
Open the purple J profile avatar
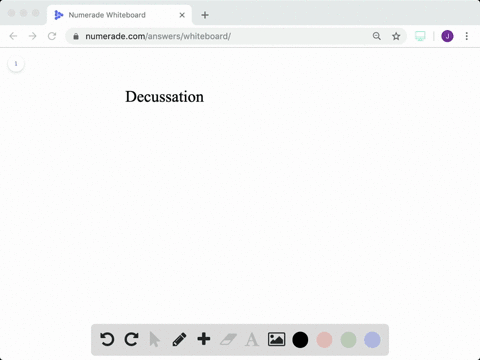pyautogui.click(x=447, y=36)
